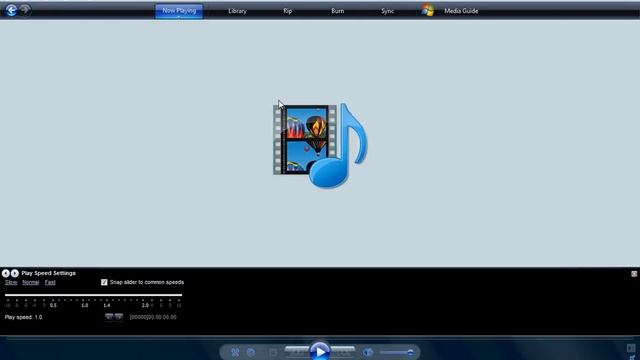Click the Windows logo next to Media Guide
The height and width of the screenshot is (360, 640).
point(428,10)
